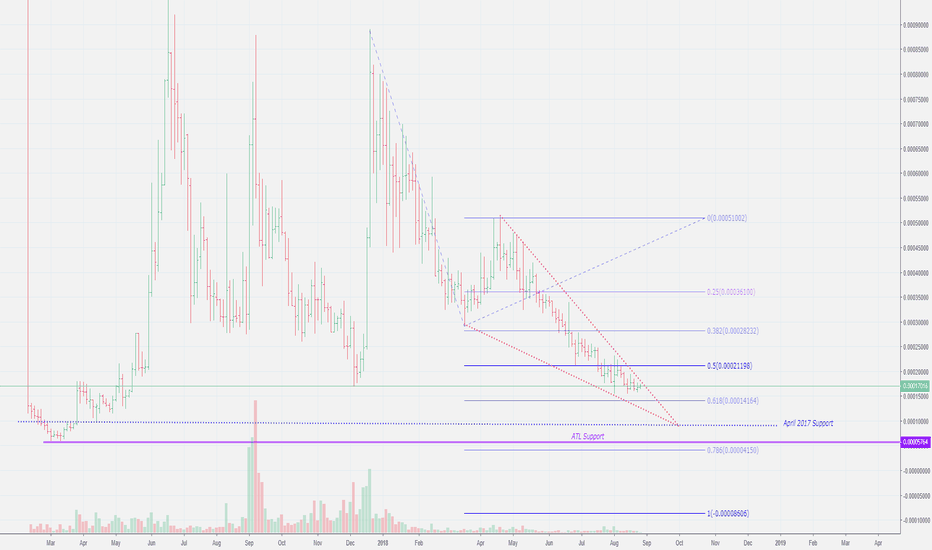This screenshot has height=550, width=932.
Task: Click the green 0.00017016 current price tag
Action: 915,386
